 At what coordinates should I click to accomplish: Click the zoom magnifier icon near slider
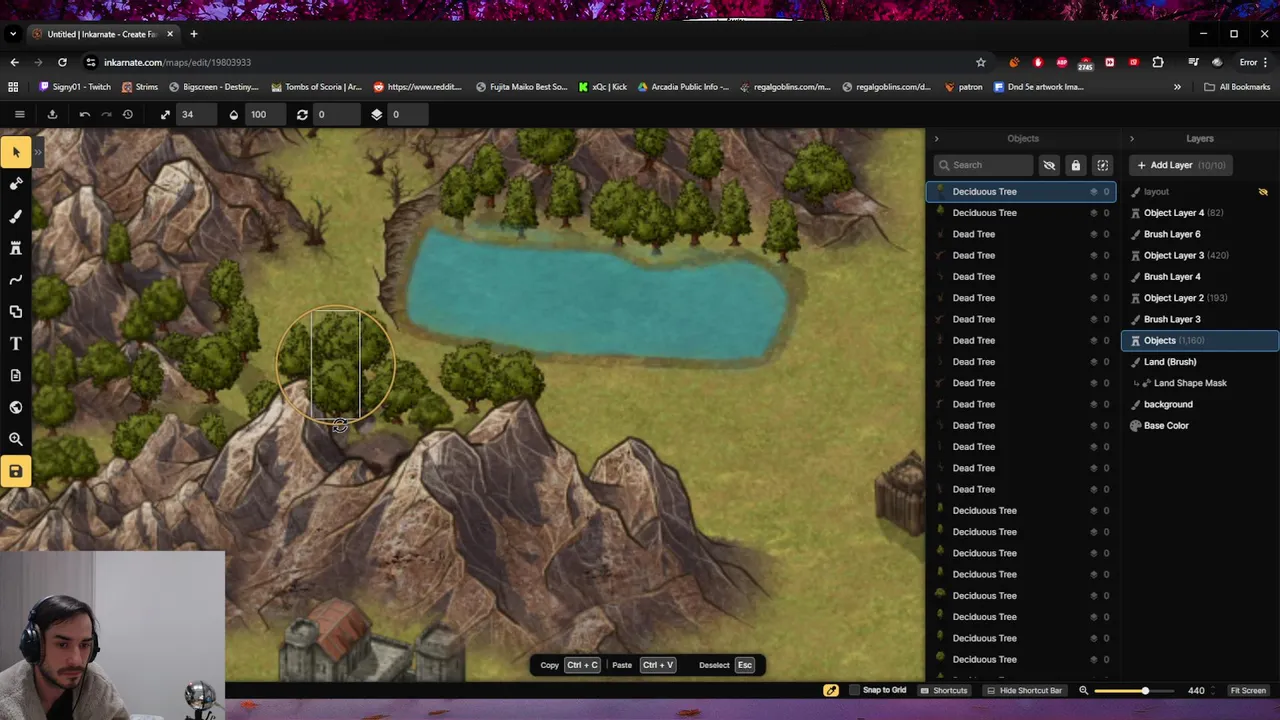(x=1083, y=690)
